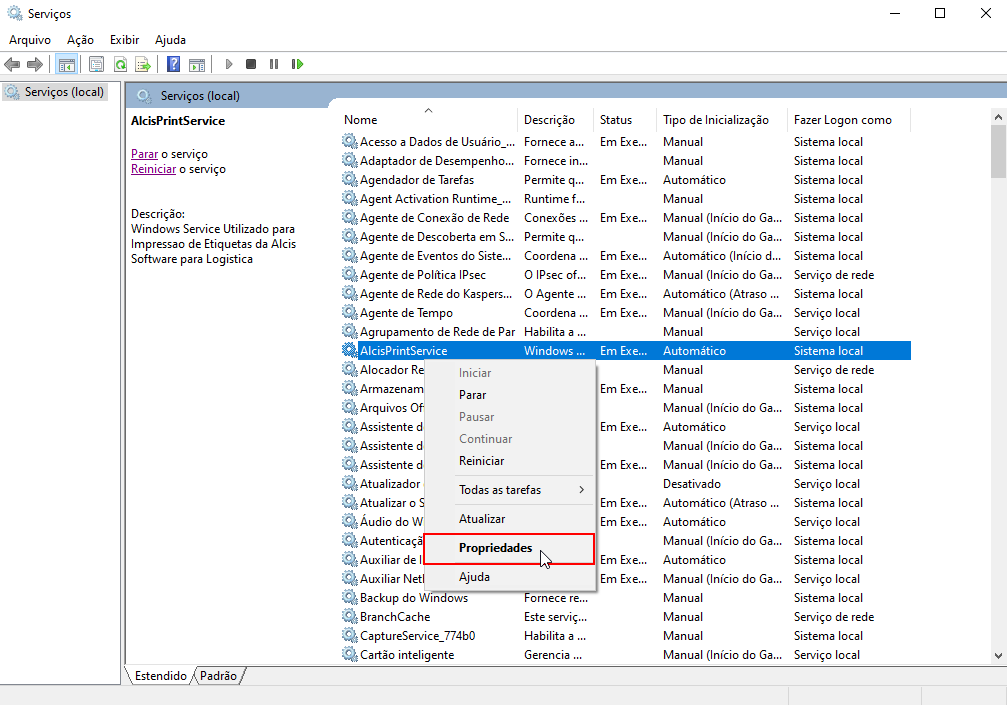
Task: Sort by the Descrição column header
Action: [555, 119]
